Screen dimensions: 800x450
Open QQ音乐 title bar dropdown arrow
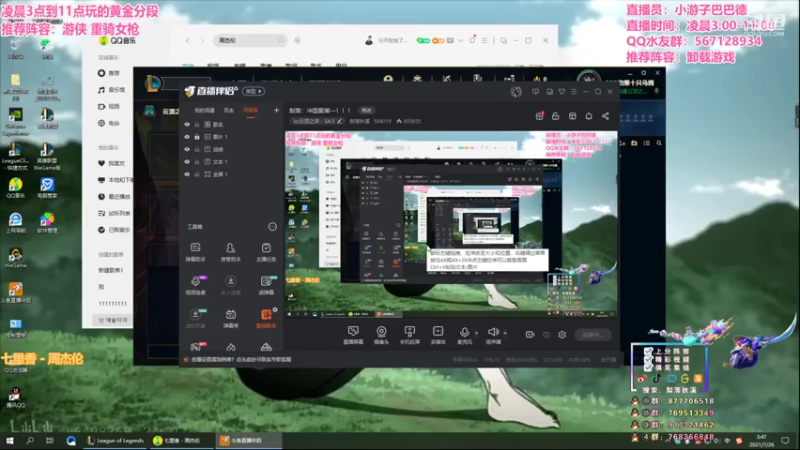click(460, 40)
